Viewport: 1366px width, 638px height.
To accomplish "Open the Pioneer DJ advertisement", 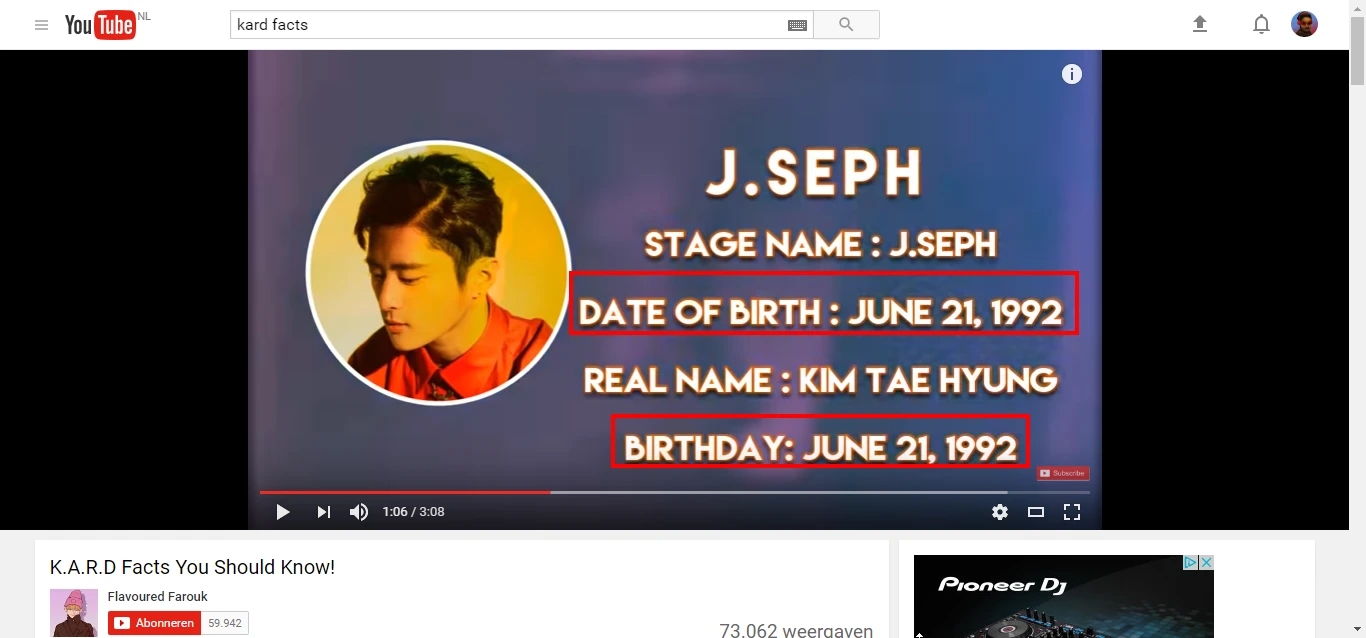I will click(x=1064, y=597).
